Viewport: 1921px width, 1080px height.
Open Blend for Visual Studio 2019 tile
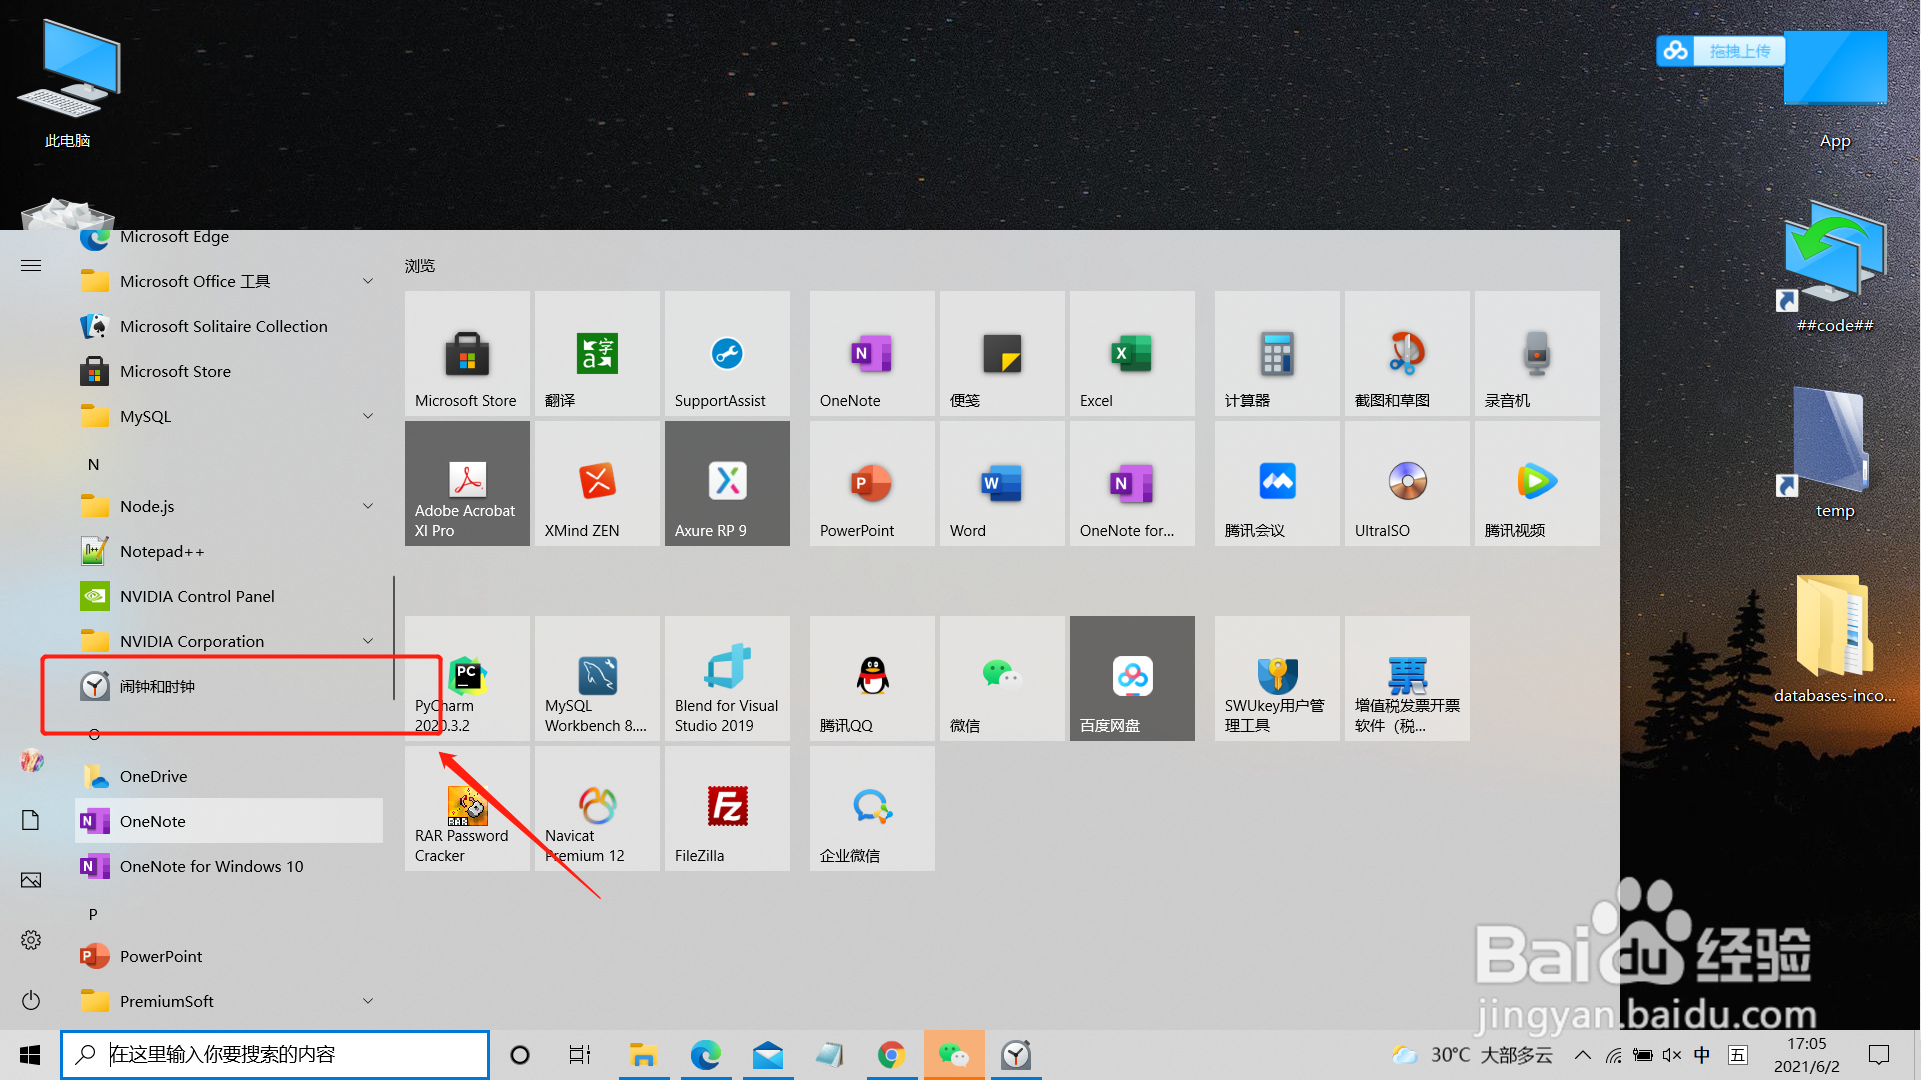click(727, 678)
